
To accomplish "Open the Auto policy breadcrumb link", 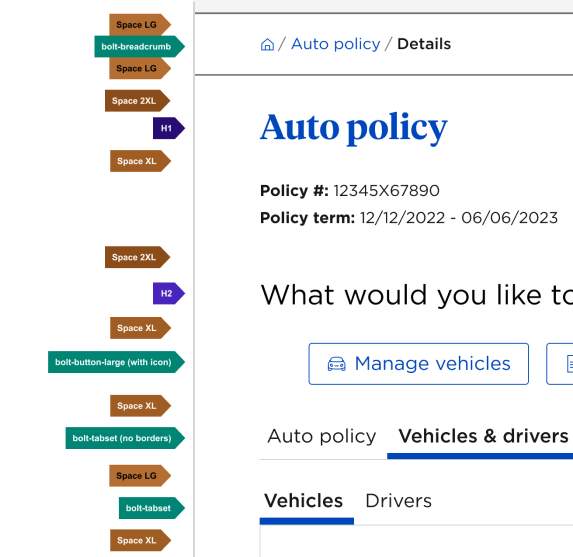I will point(335,44).
